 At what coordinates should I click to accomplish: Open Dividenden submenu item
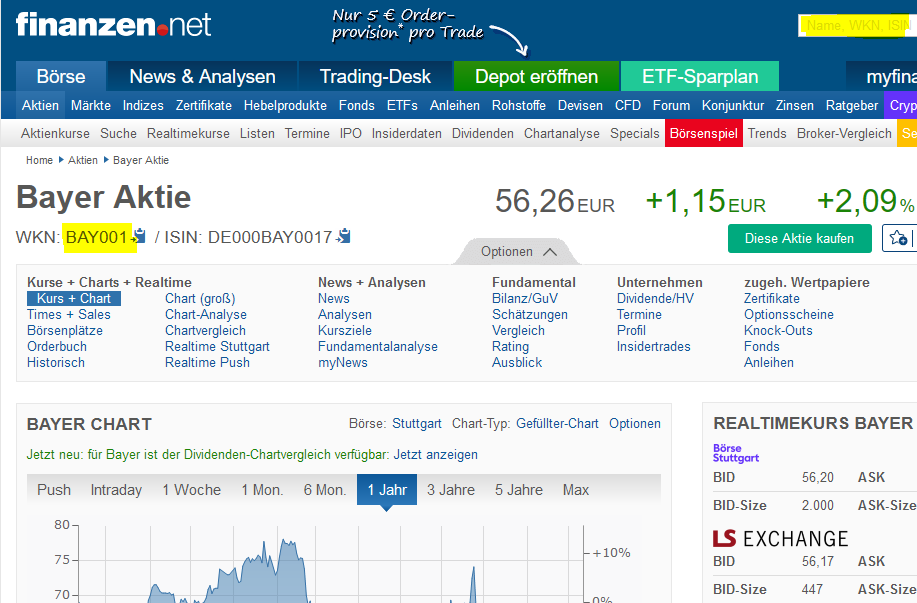[x=482, y=133]
